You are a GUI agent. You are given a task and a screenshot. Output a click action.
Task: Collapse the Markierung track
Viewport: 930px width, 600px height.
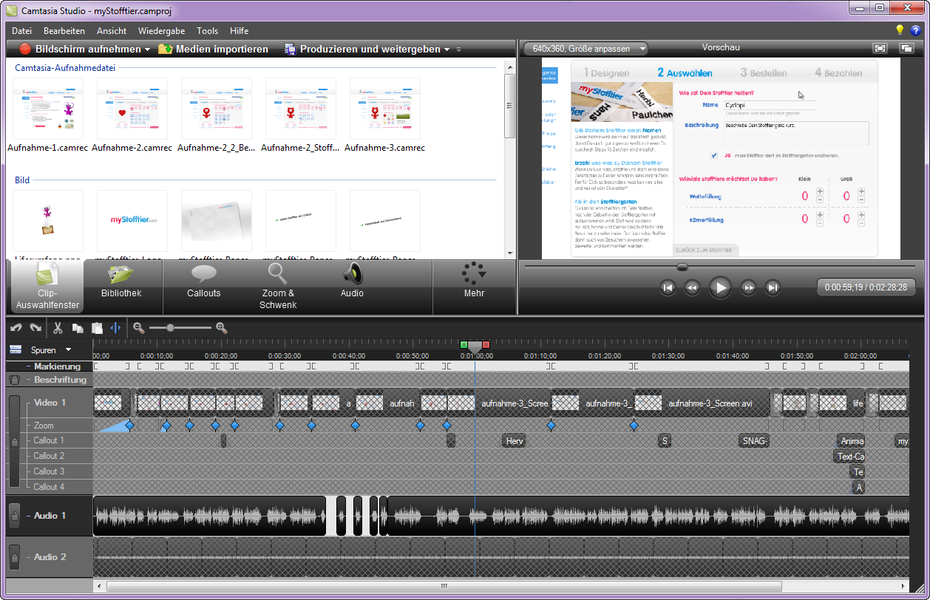(x=28, y=366)
